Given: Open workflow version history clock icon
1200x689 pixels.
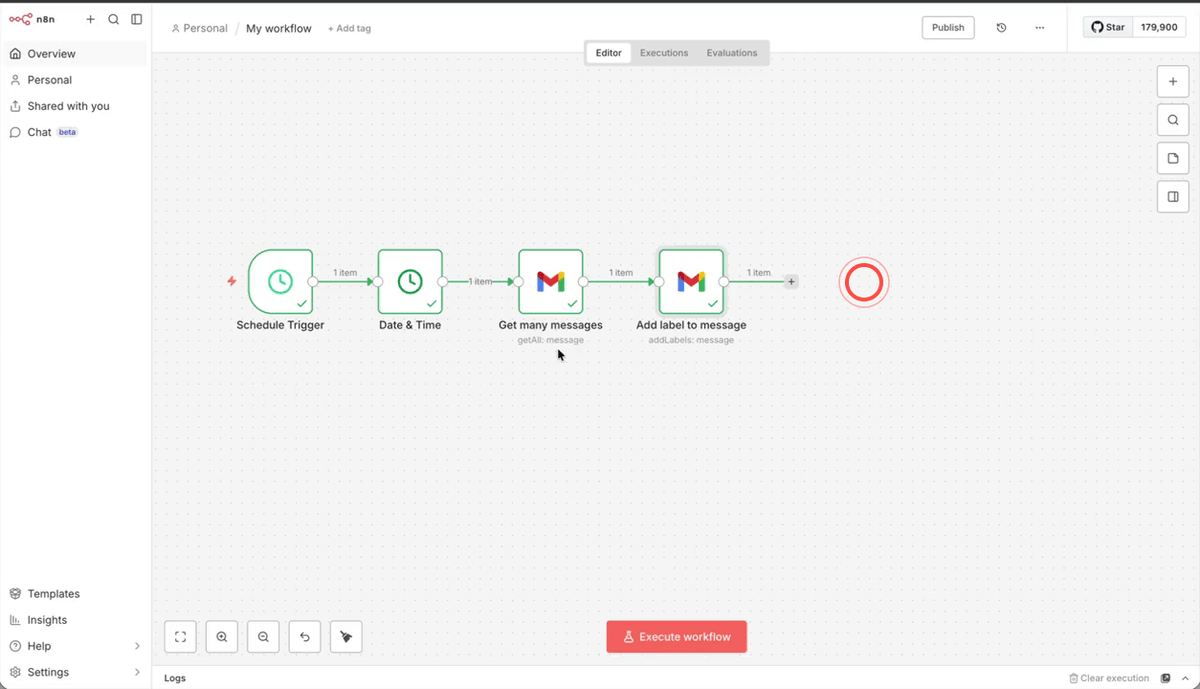Looking at the screenshot, I should (x=1001, y=27).
